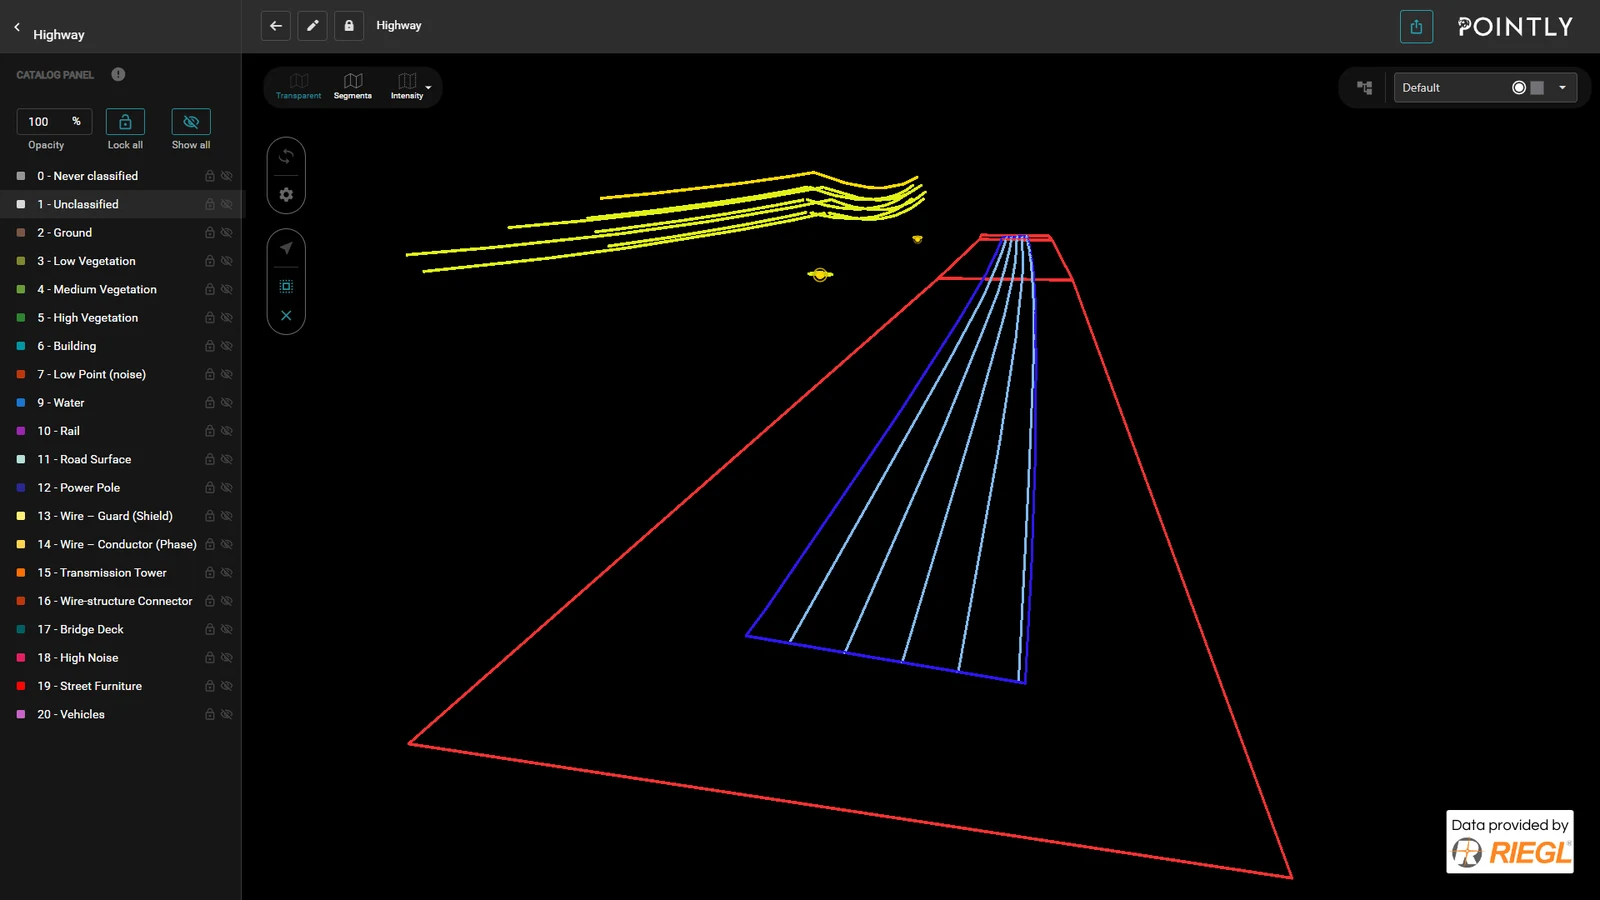This screenshot has width=1600, height=900.
Task: Open the hierarchy tree icon
Action: (1364, 88)
